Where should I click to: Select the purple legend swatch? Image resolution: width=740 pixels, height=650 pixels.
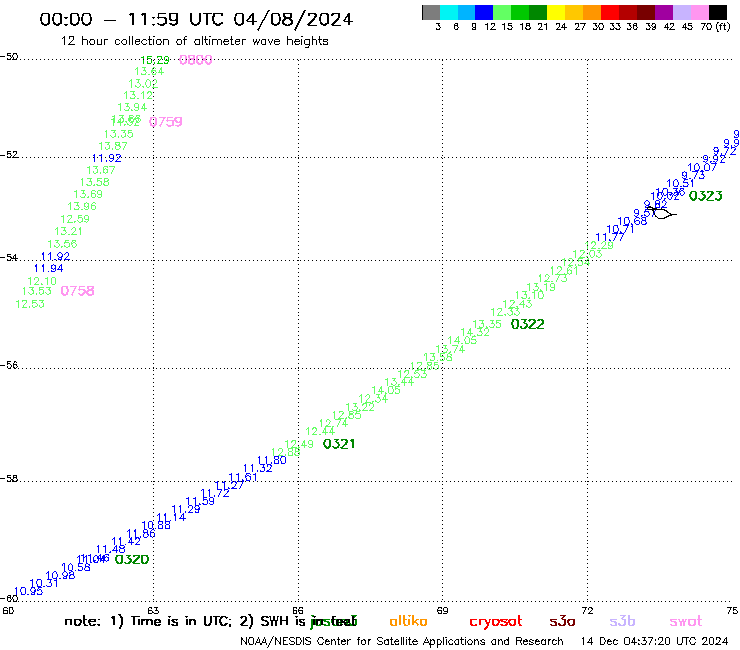664,12
